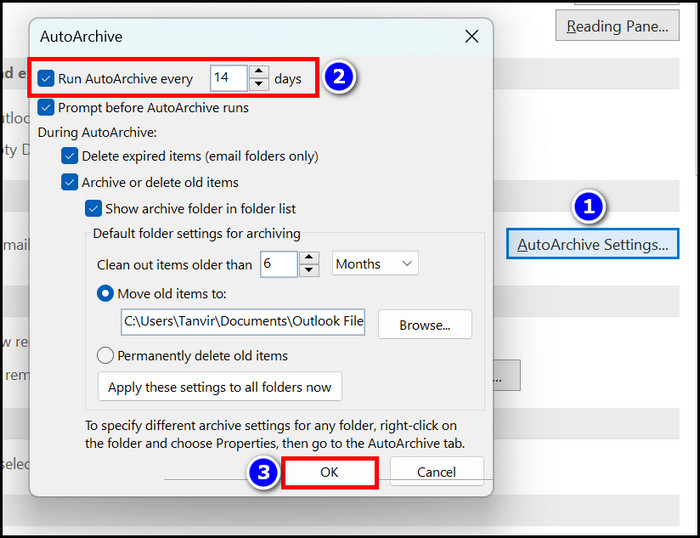Uncheck Prompt before AutoArchive runs

(46, 108)
